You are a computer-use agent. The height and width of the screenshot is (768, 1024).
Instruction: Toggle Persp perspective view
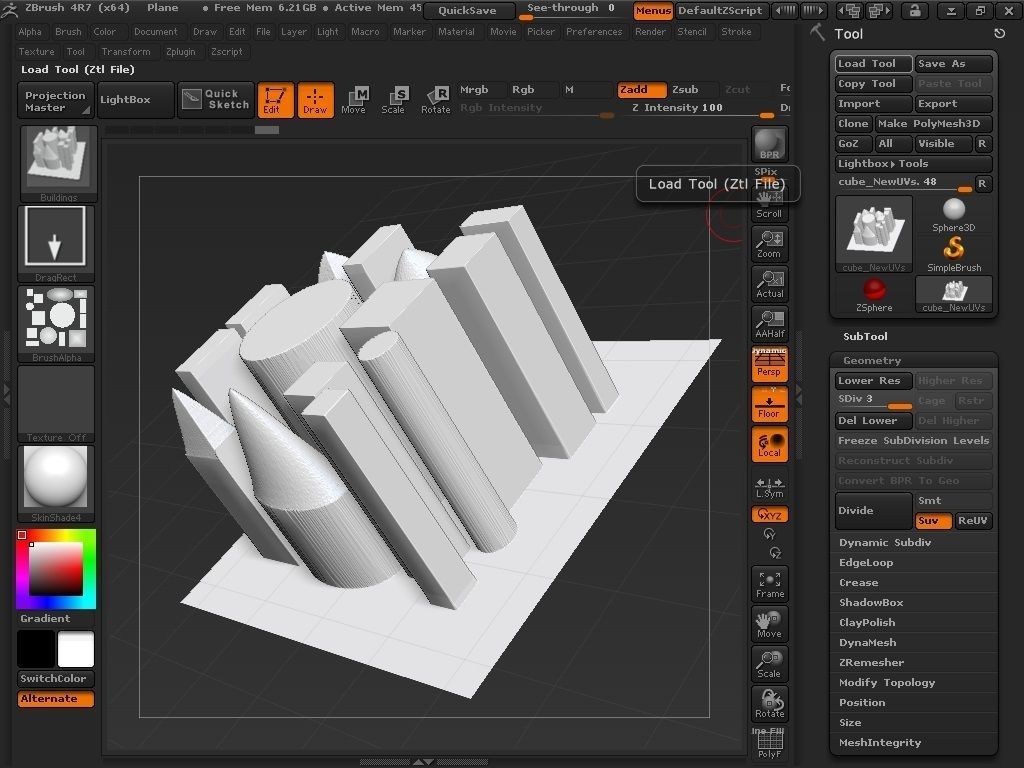[769, 363]
